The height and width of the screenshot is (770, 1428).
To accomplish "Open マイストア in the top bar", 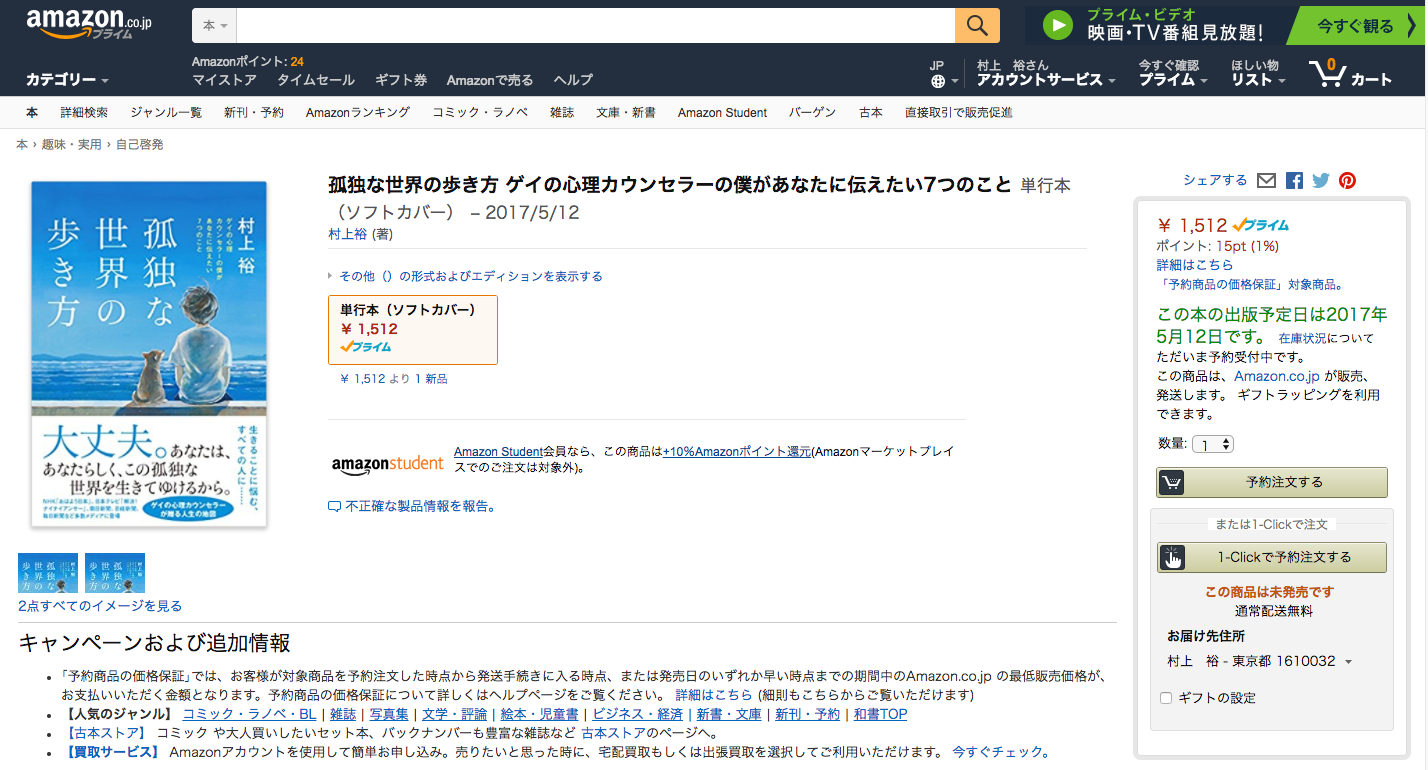I will [x=224, y=80].
